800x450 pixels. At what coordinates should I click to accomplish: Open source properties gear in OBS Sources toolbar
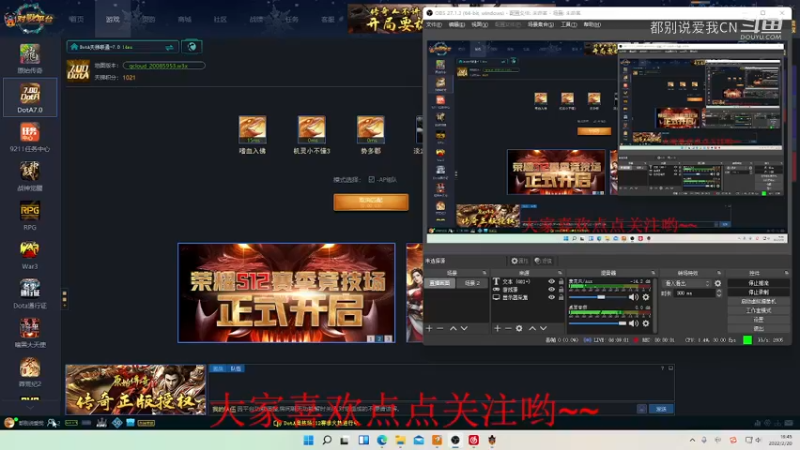point(519,329)
